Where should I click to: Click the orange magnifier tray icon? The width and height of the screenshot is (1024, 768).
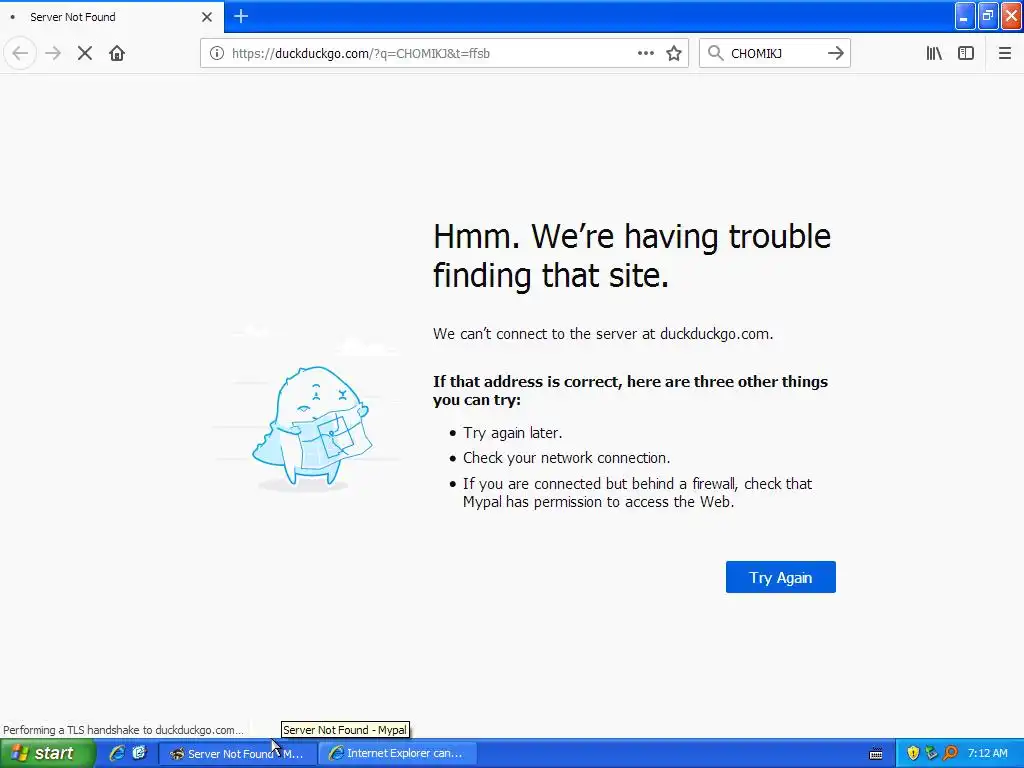coord(950,753)
